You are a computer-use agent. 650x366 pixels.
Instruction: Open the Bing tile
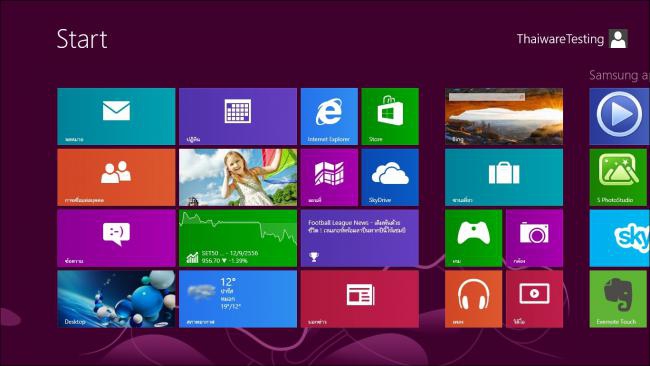point(504,116)
